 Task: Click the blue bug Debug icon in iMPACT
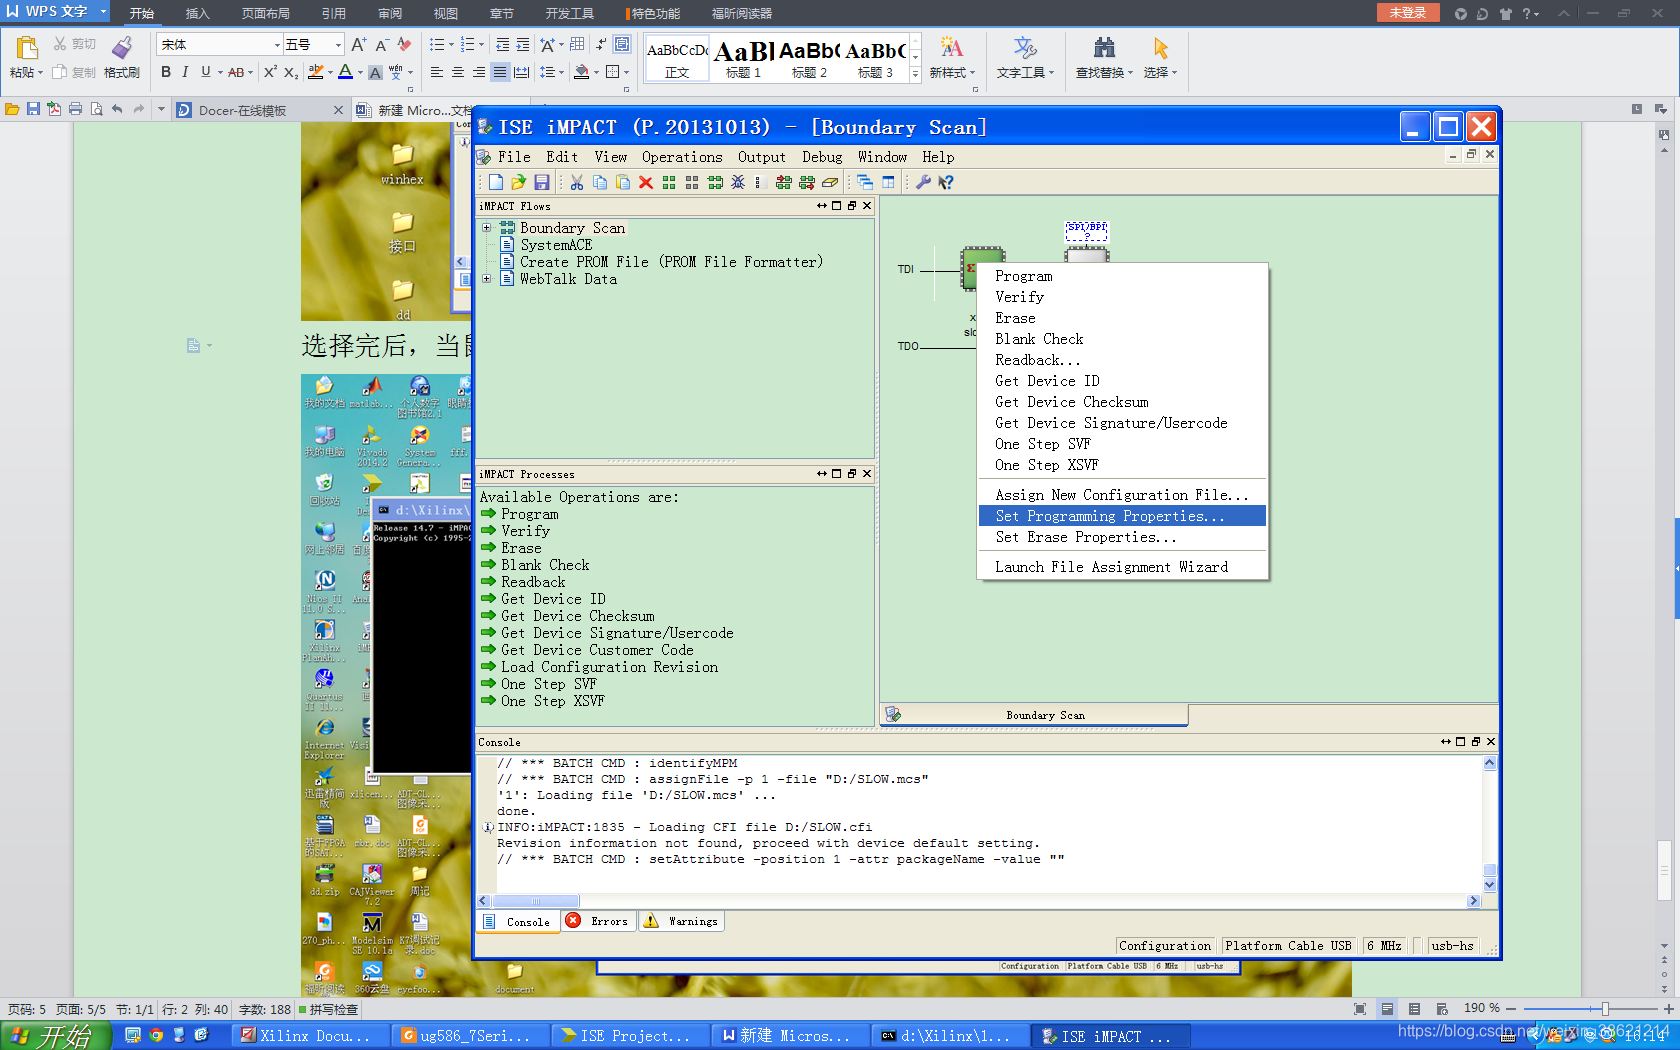pyautogui.click(x=738, y=182)
